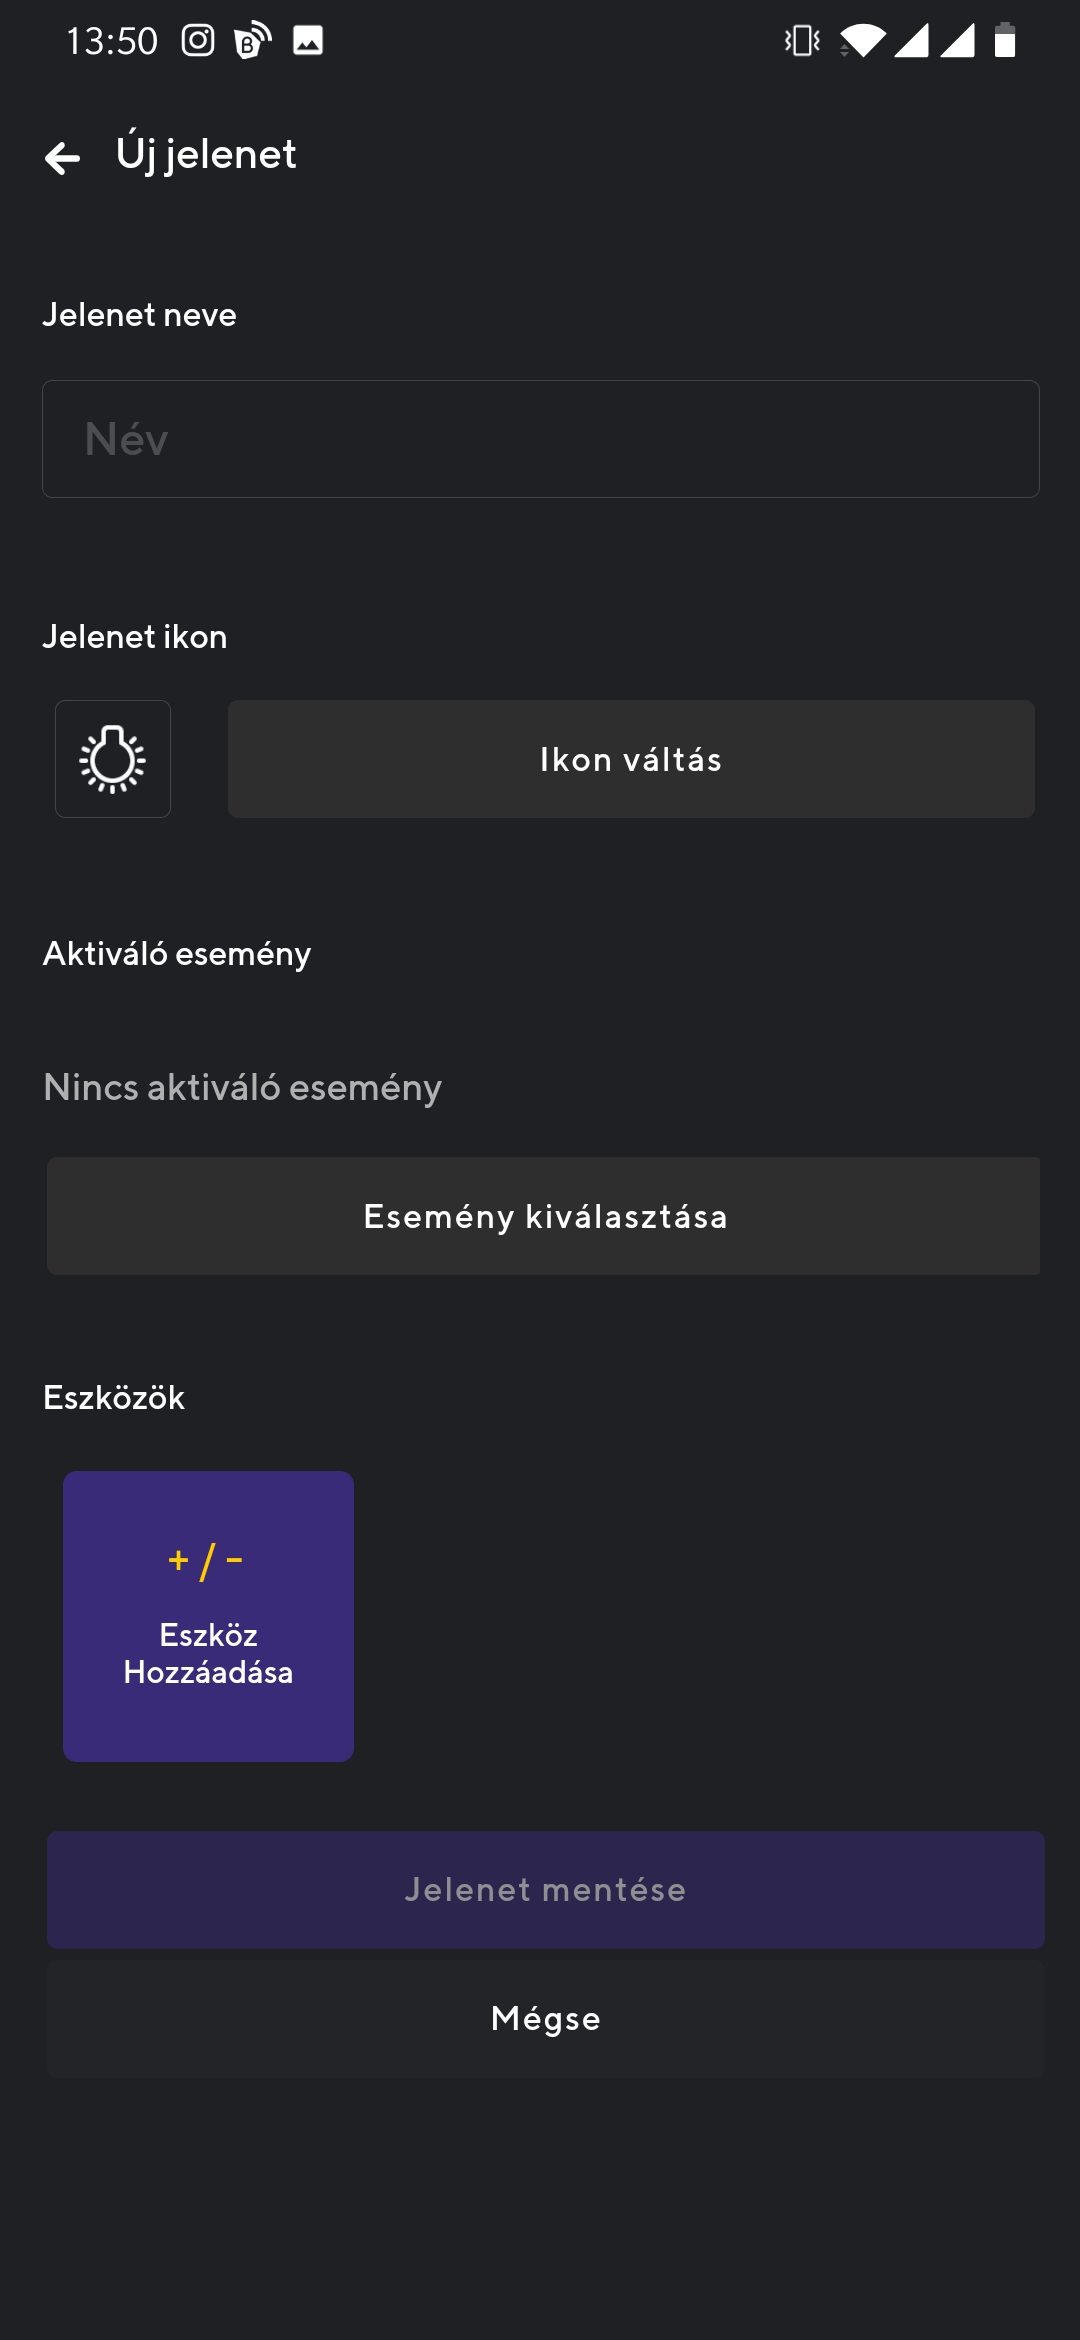The image size is (1080, 2340).
Task: Click the battery status icon
Action: pos(1003,40)
